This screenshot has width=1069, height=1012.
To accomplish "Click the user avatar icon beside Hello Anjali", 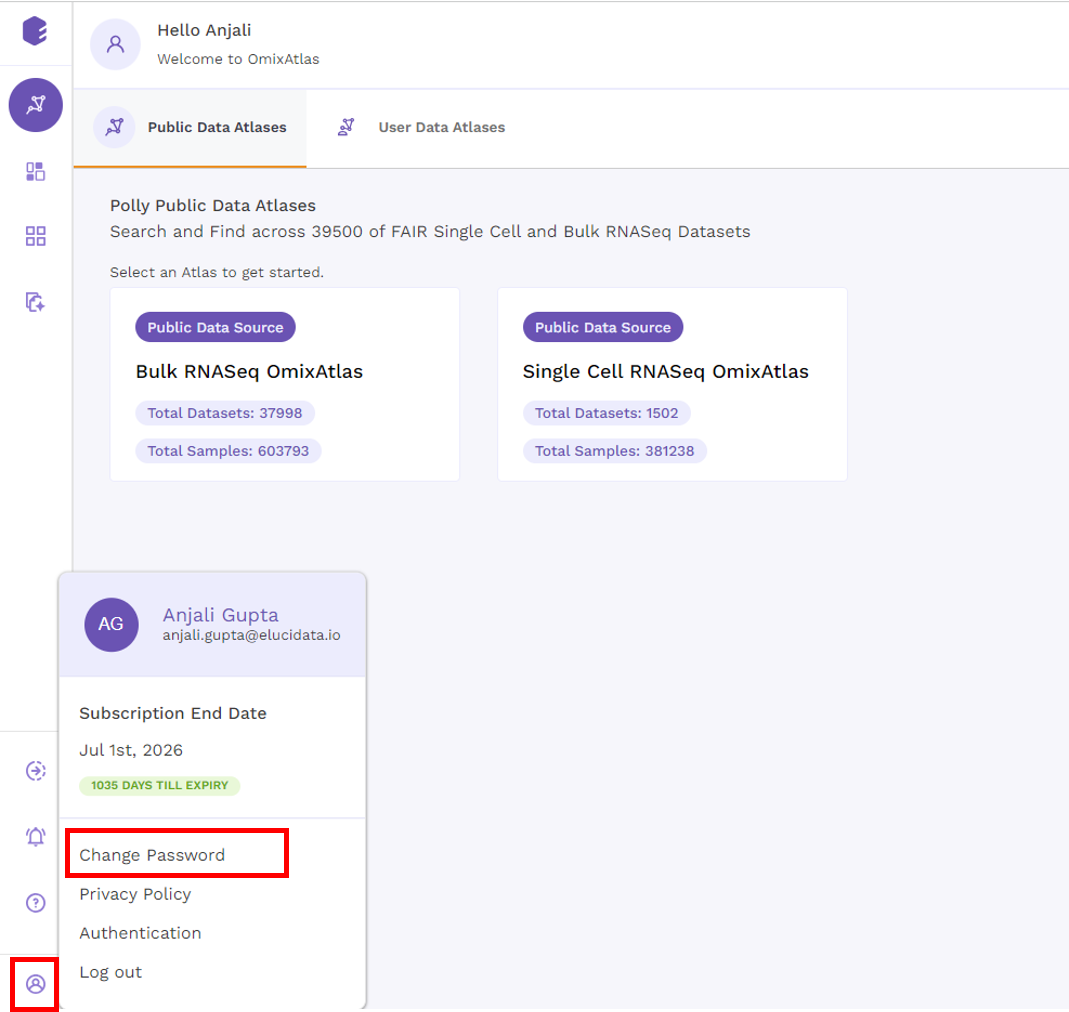I will (x=115, y=44).
